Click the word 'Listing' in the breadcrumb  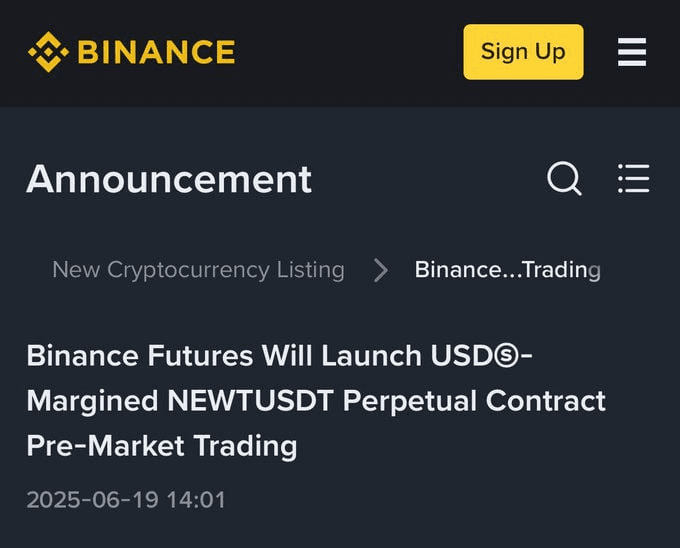(311, 270)
